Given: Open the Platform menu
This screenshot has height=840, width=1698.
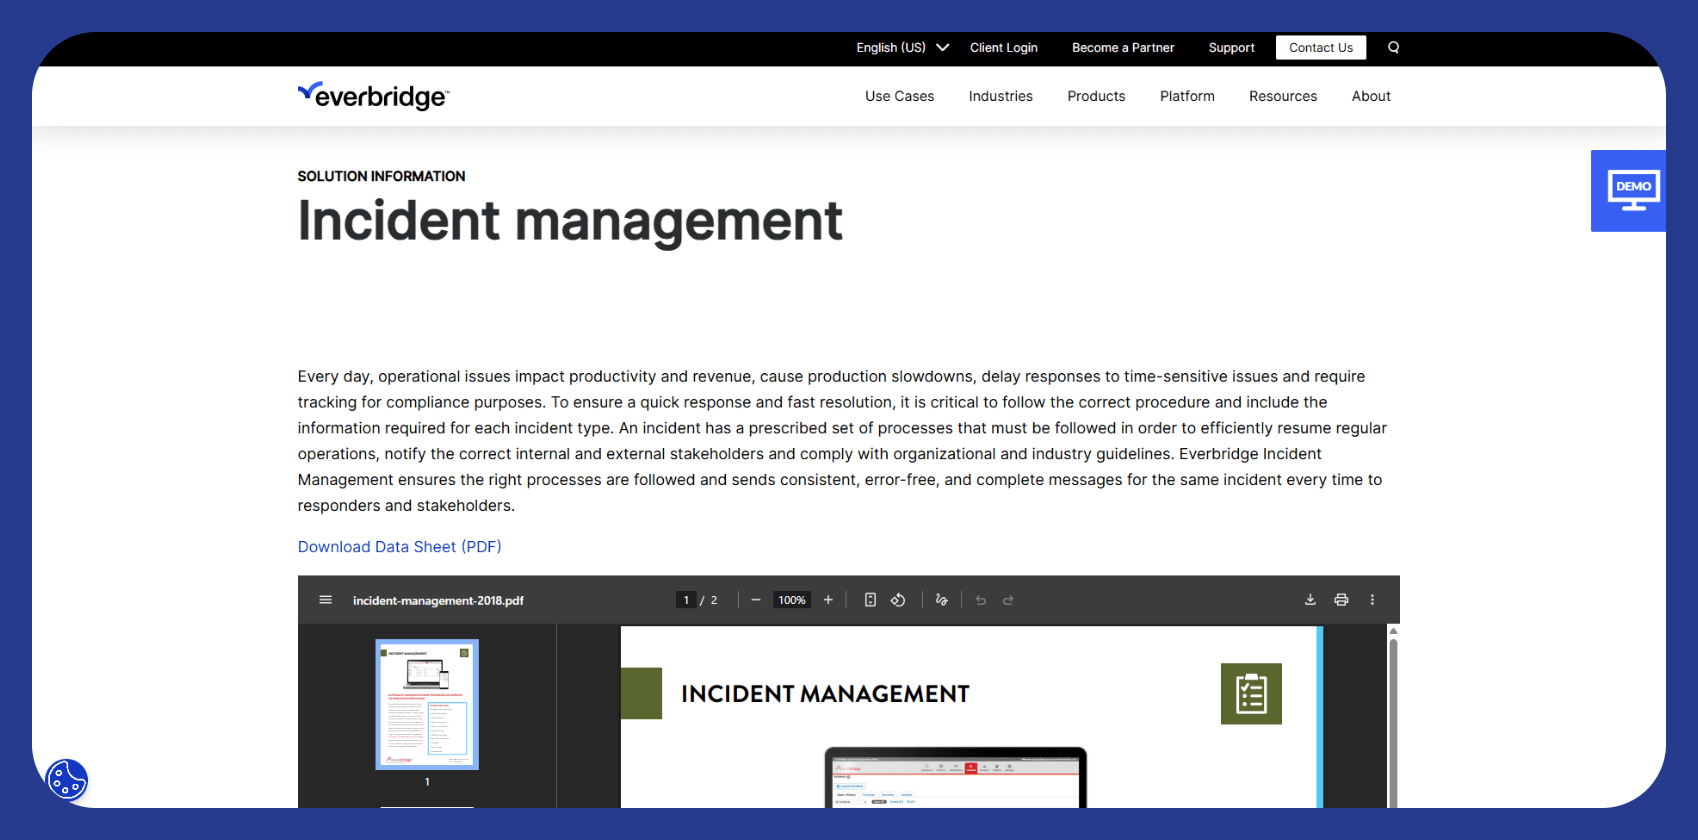Looking at the screenshot, I should pyautogui.click(x=1187, y=96).
